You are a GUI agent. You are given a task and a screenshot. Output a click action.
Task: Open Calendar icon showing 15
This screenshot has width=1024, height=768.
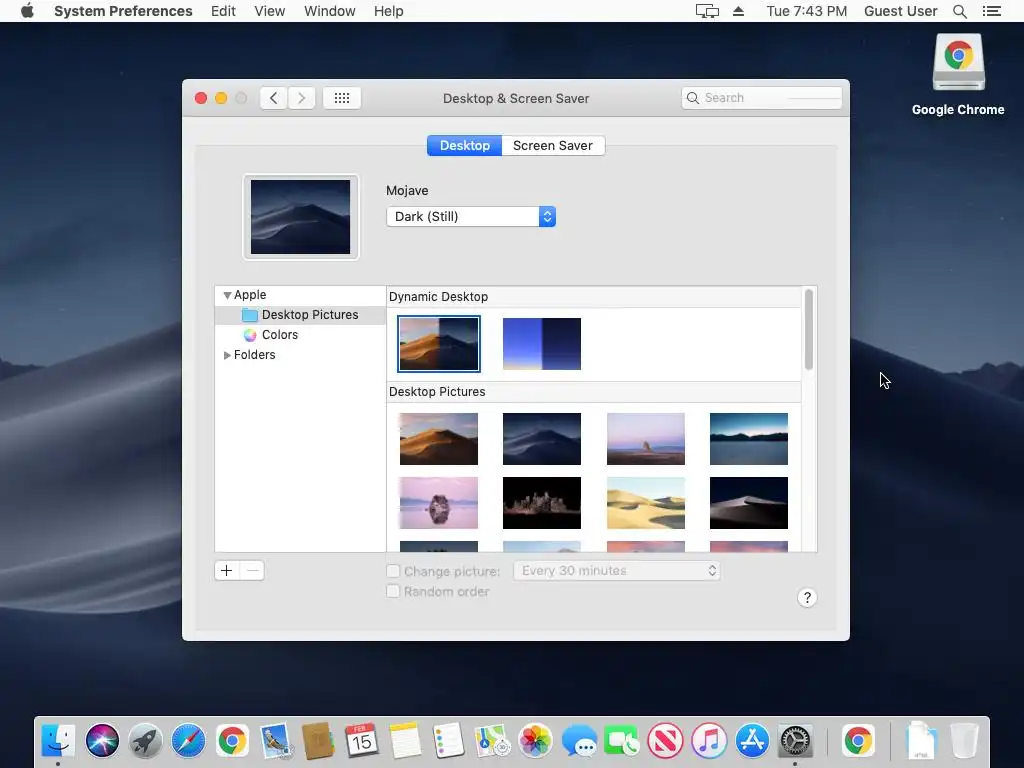(x=361, y=741)
